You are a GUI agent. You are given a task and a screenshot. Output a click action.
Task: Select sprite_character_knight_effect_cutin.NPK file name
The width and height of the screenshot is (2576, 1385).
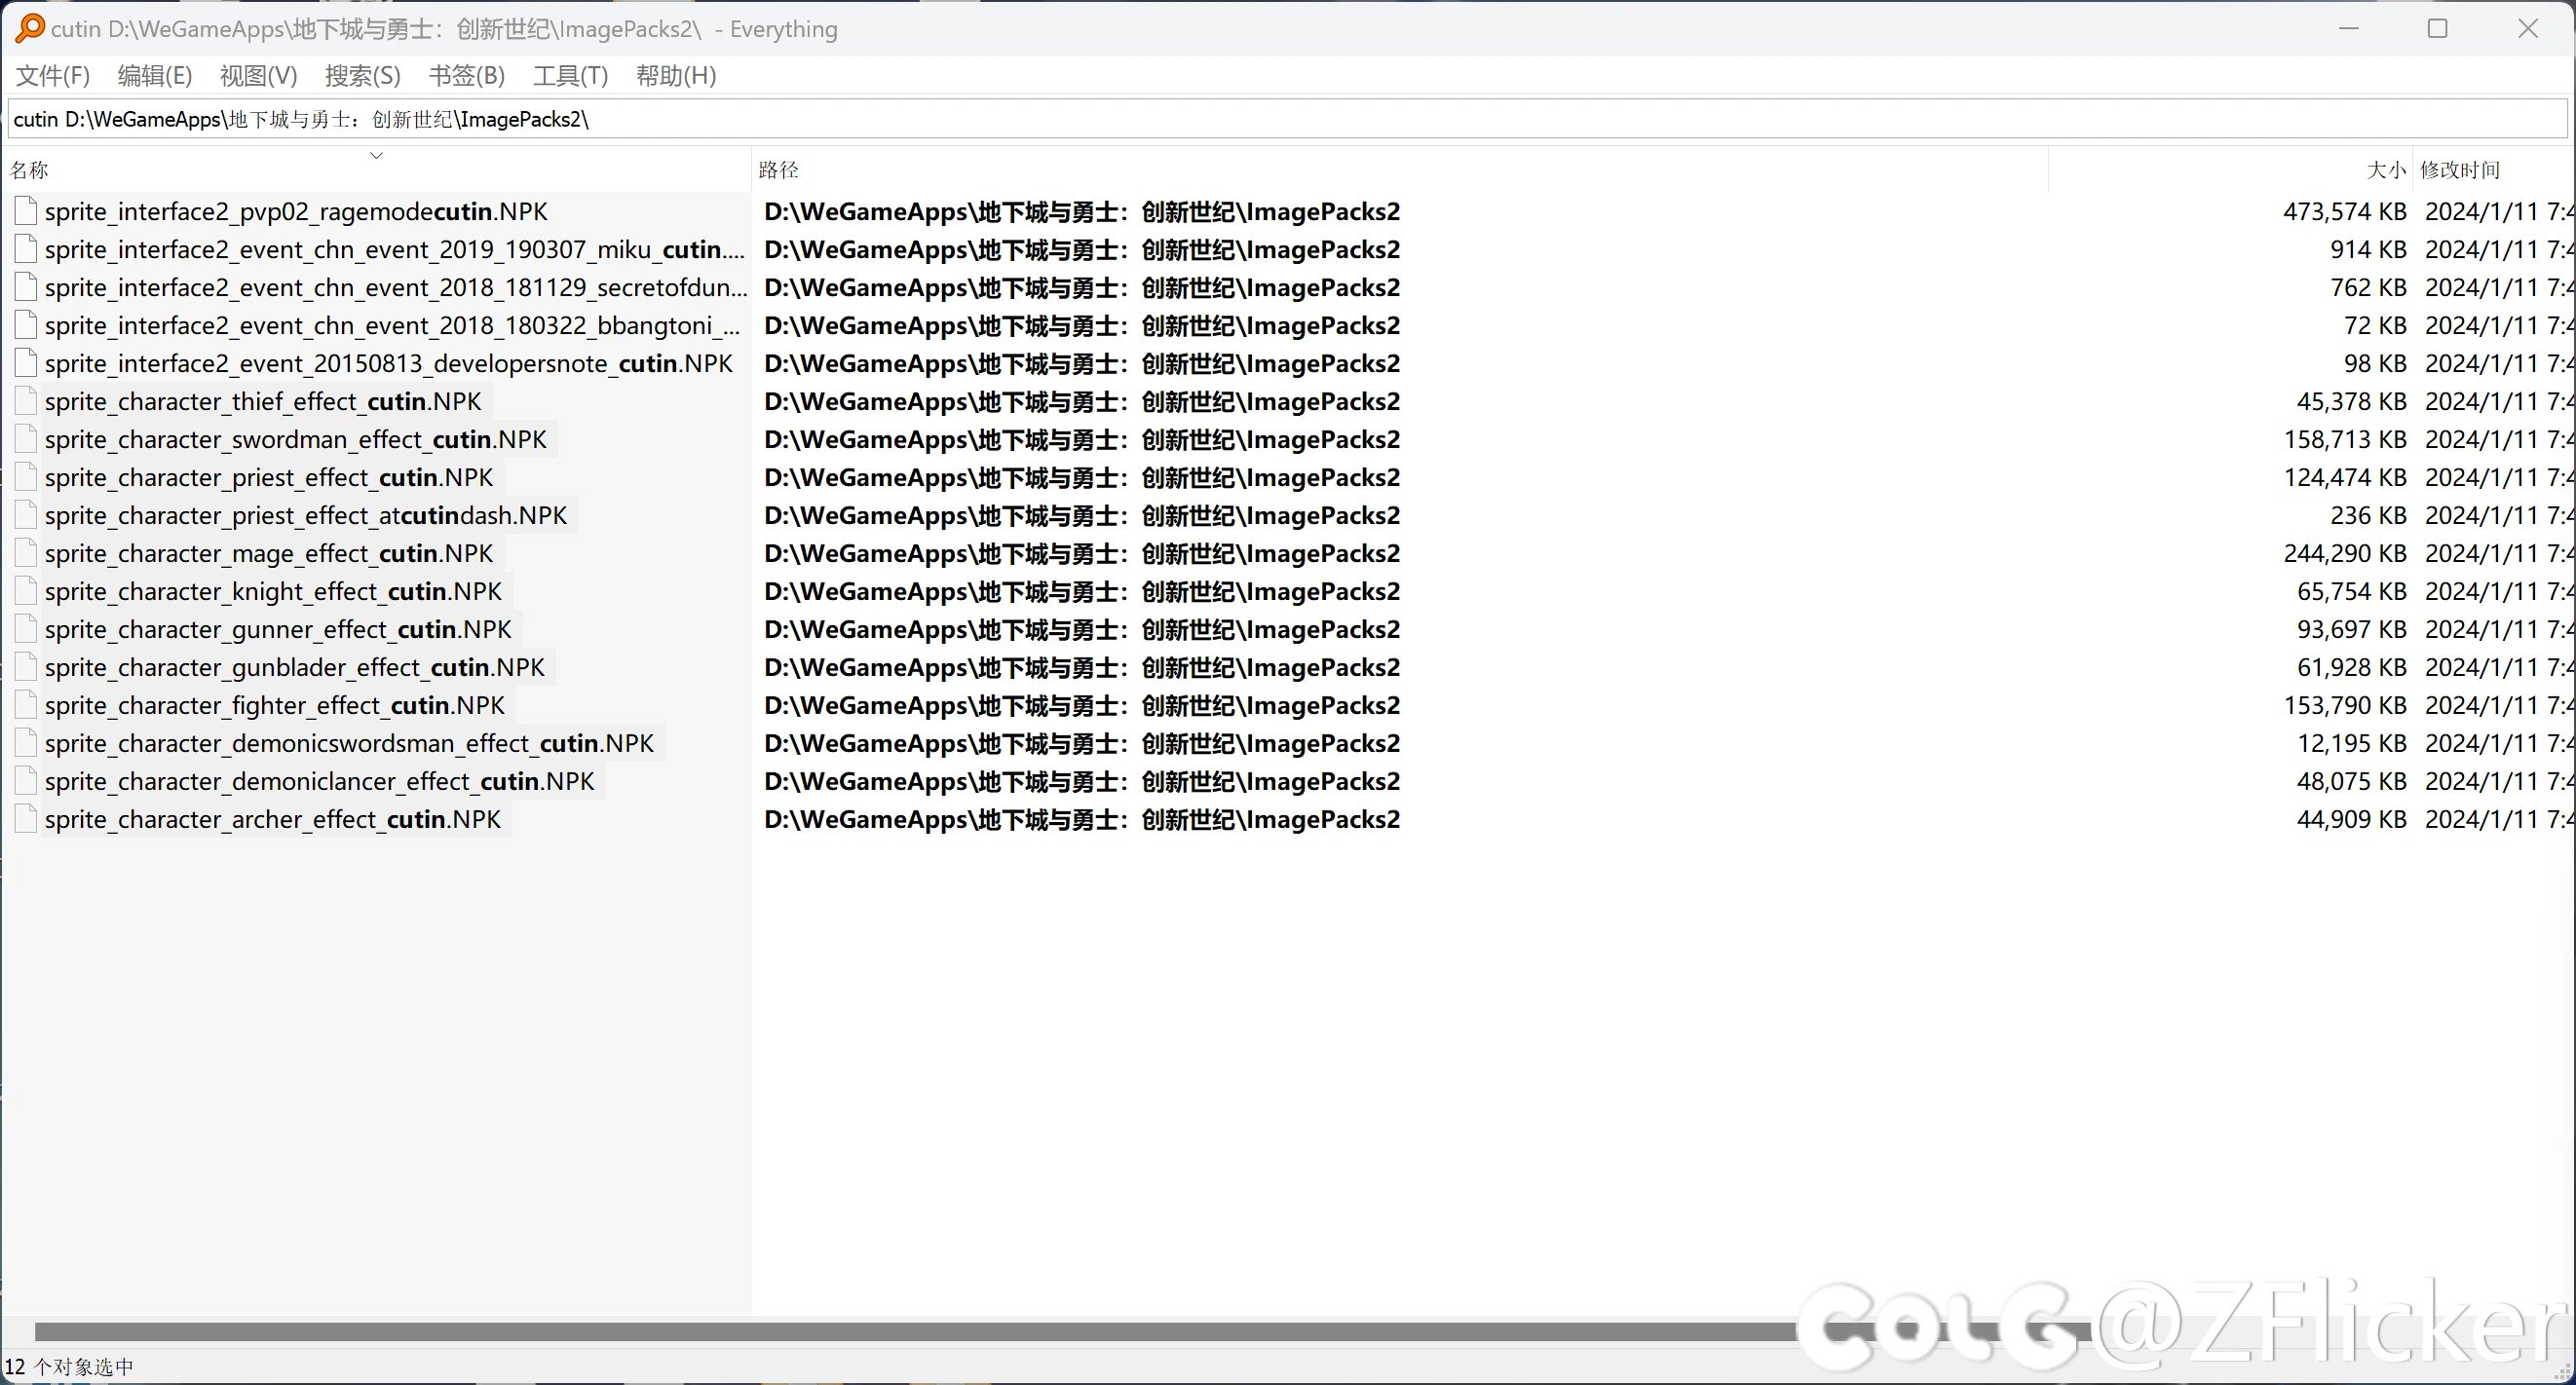tap(273, 591)
